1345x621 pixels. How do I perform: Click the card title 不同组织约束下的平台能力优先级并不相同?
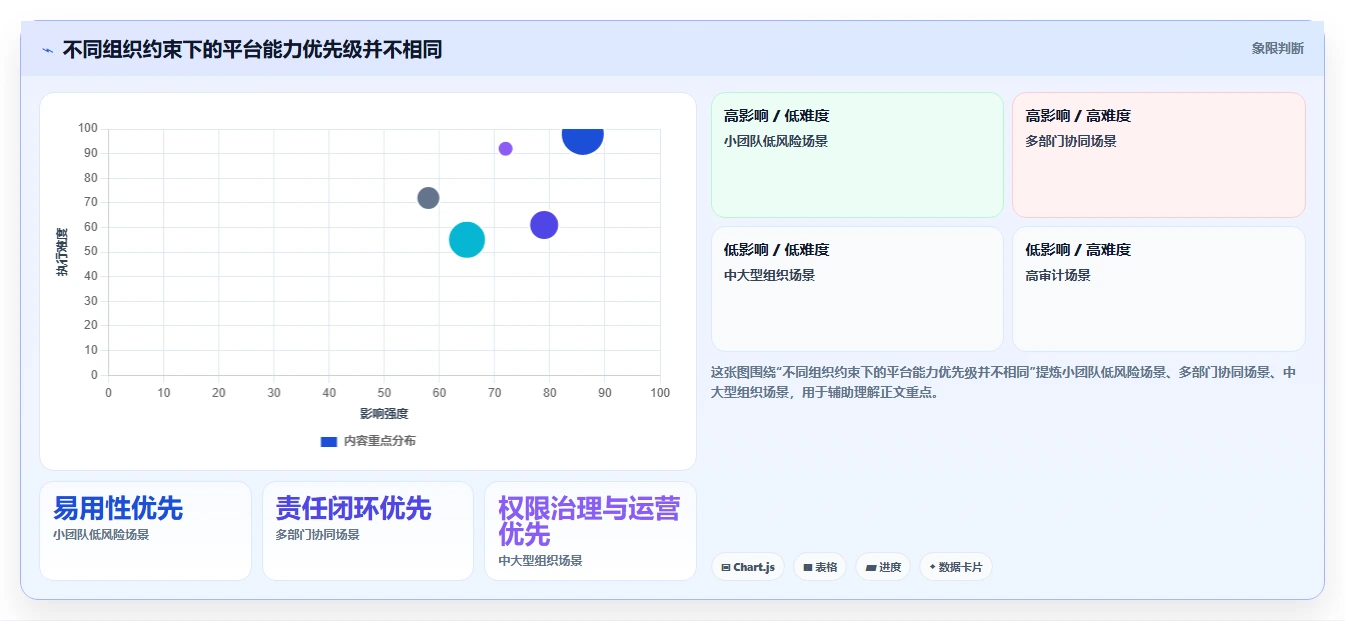[x=252, y=49]
